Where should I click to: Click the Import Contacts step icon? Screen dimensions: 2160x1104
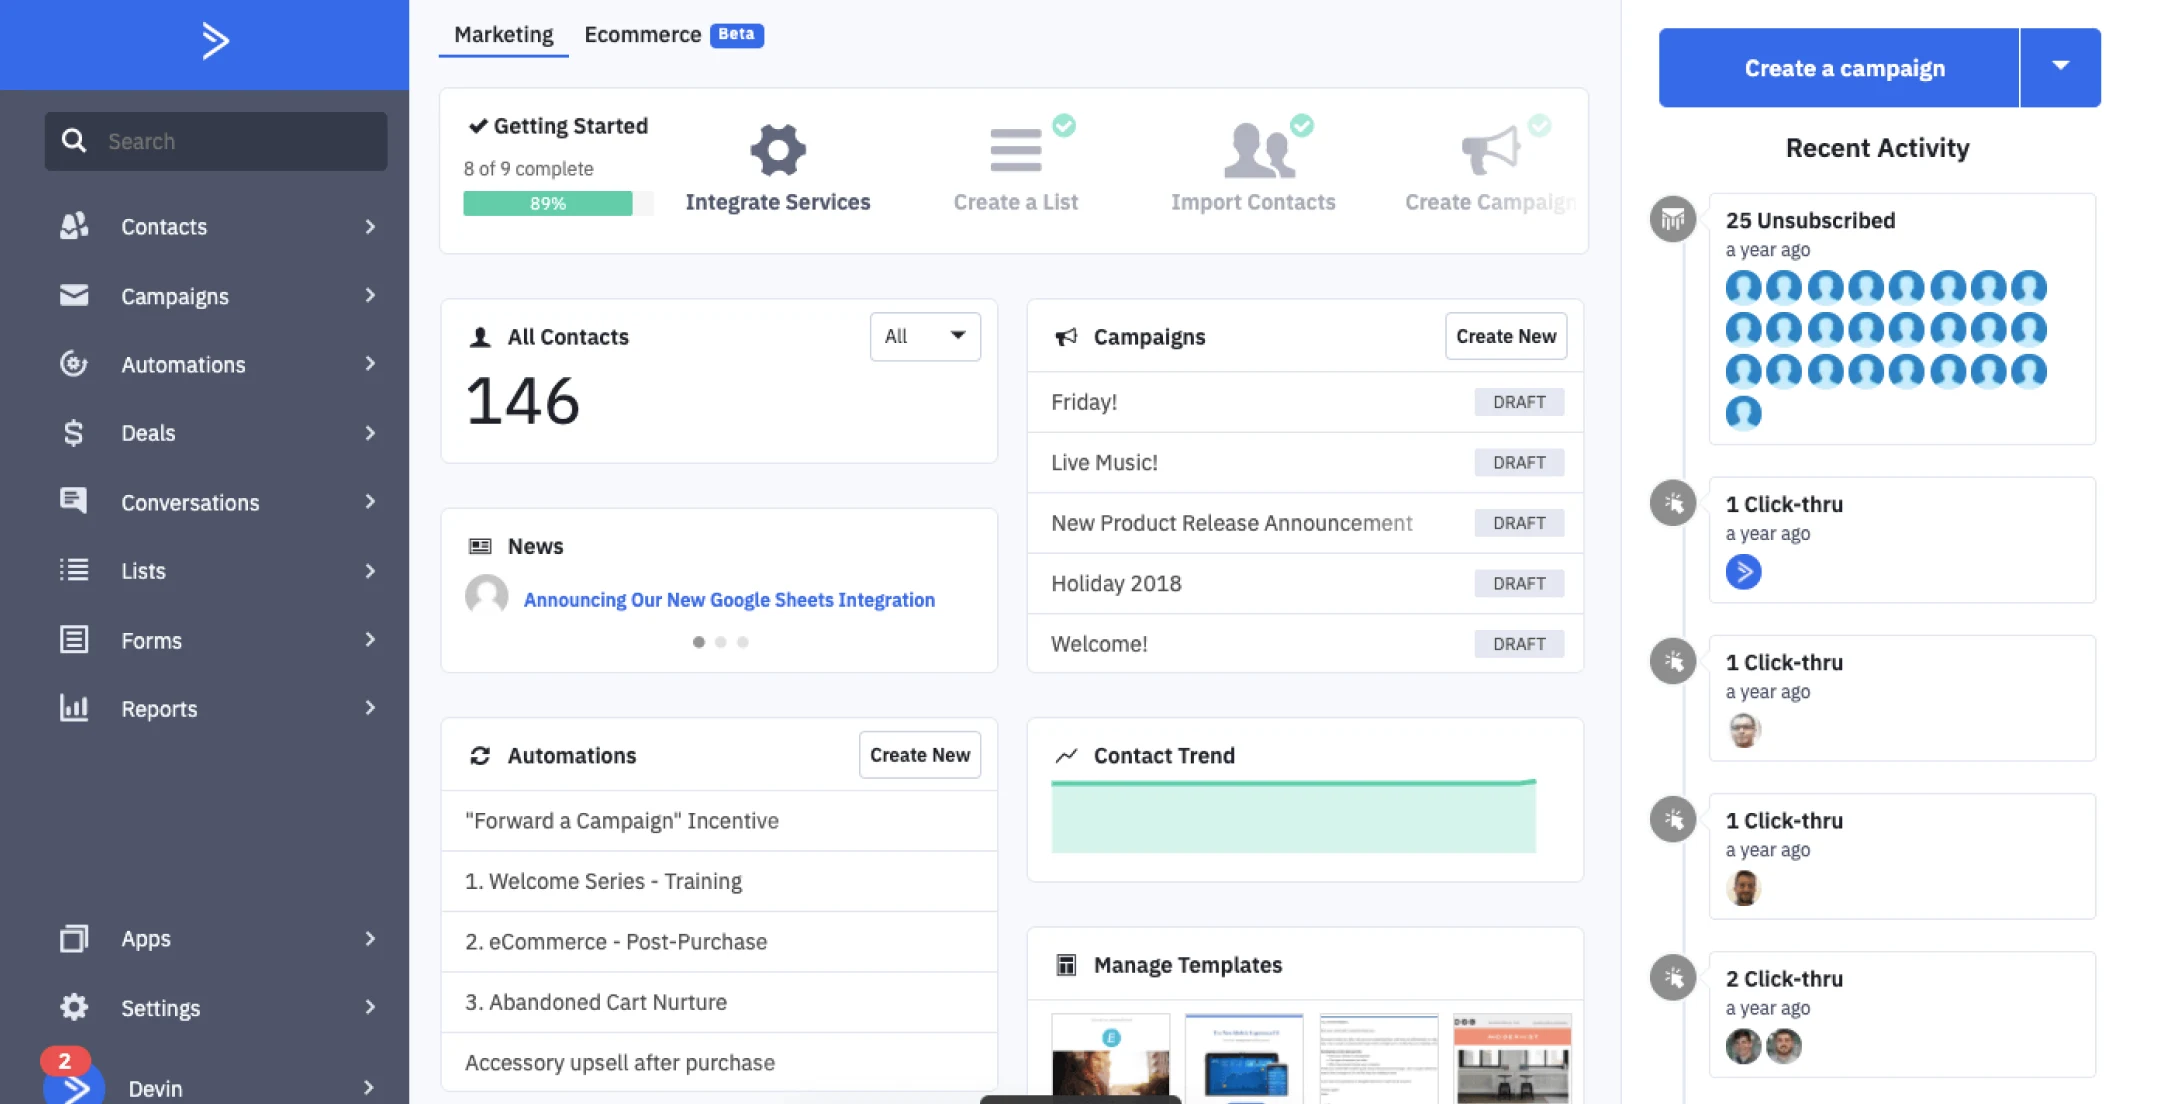(x=1258, y=150)
